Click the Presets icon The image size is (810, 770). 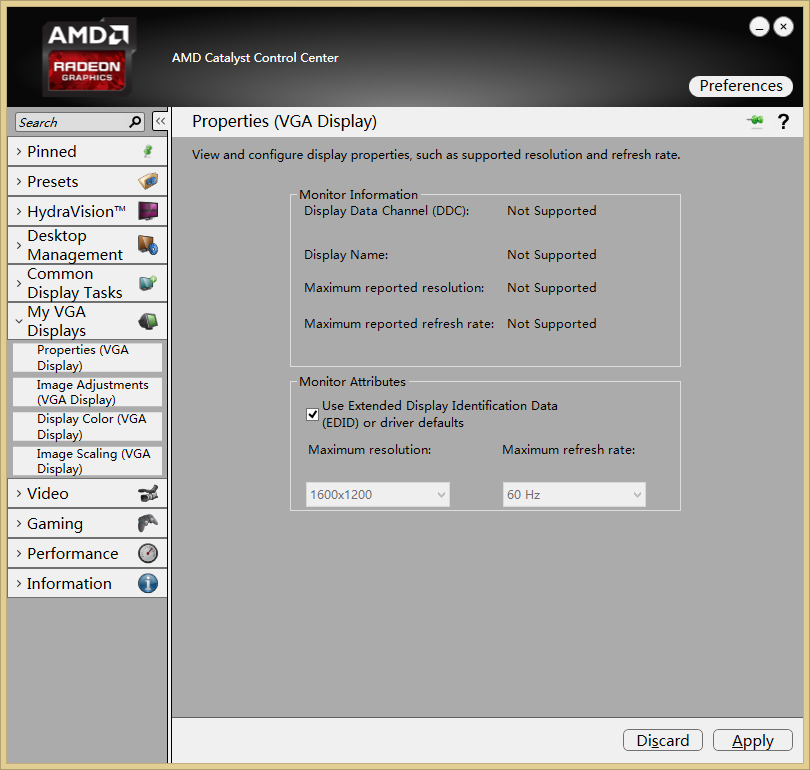tap(148, 181)
